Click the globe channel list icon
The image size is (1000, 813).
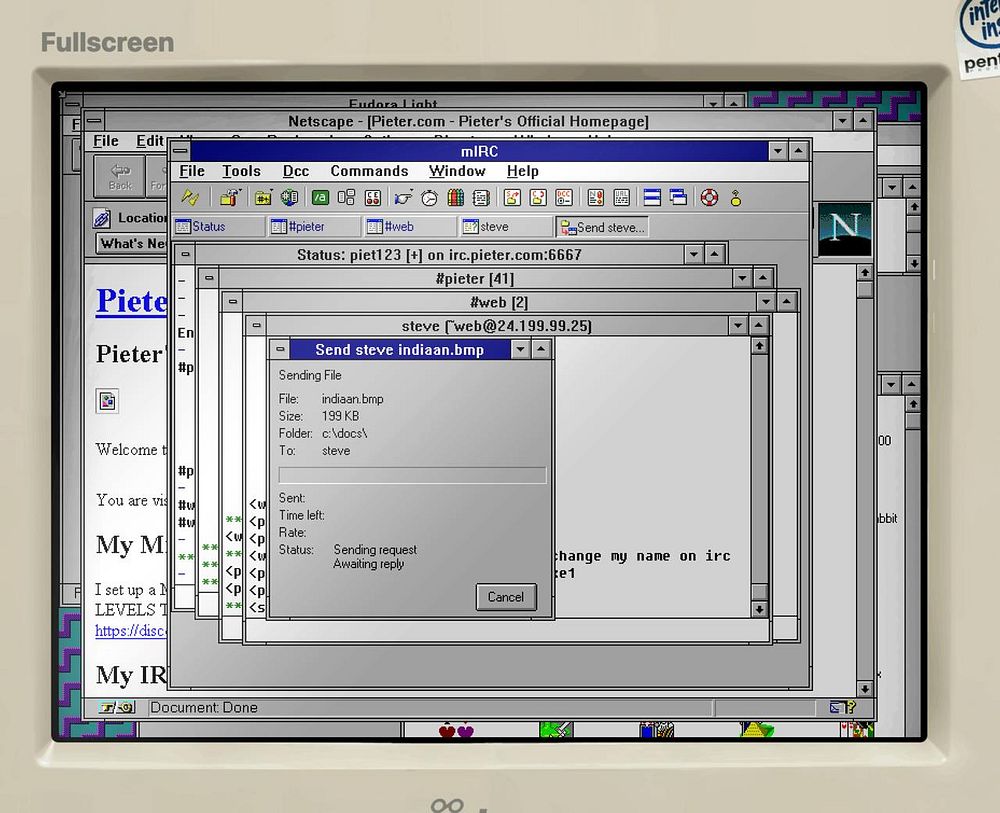click(x=290, y=198)
